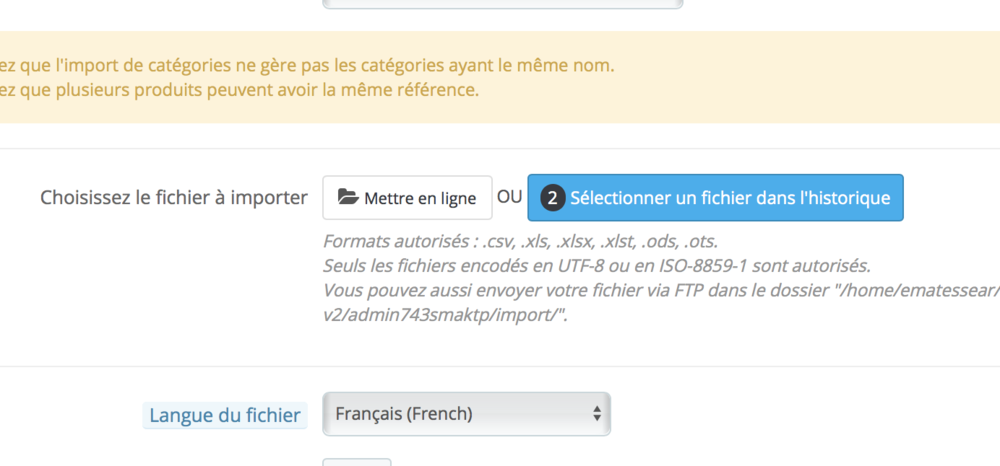
Task: Choose Sélectionner un fichier dans l'historique
Action: 715,198
